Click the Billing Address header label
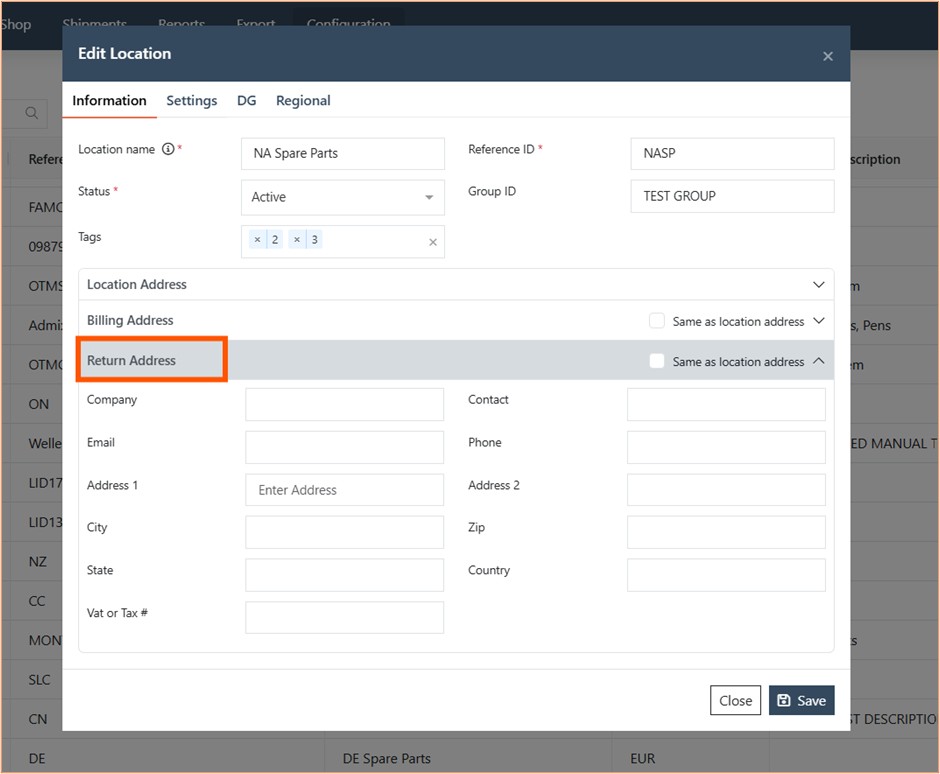Image resolution: width=940 pixels, height=774 pixels. pos(130,320)
